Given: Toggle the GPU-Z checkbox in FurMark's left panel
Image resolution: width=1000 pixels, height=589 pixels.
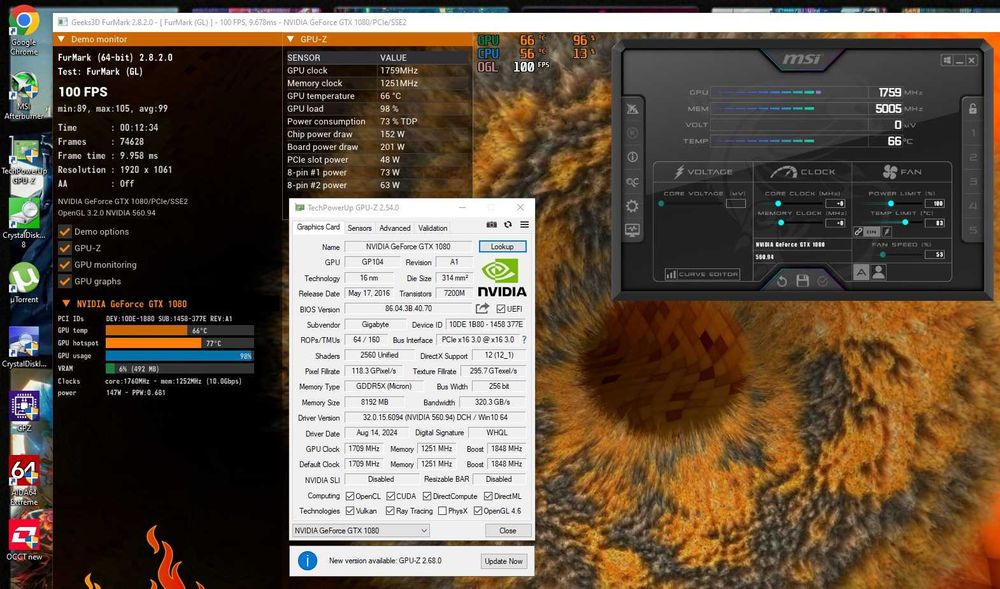Looking at the screenshot, I should [64, 248].
